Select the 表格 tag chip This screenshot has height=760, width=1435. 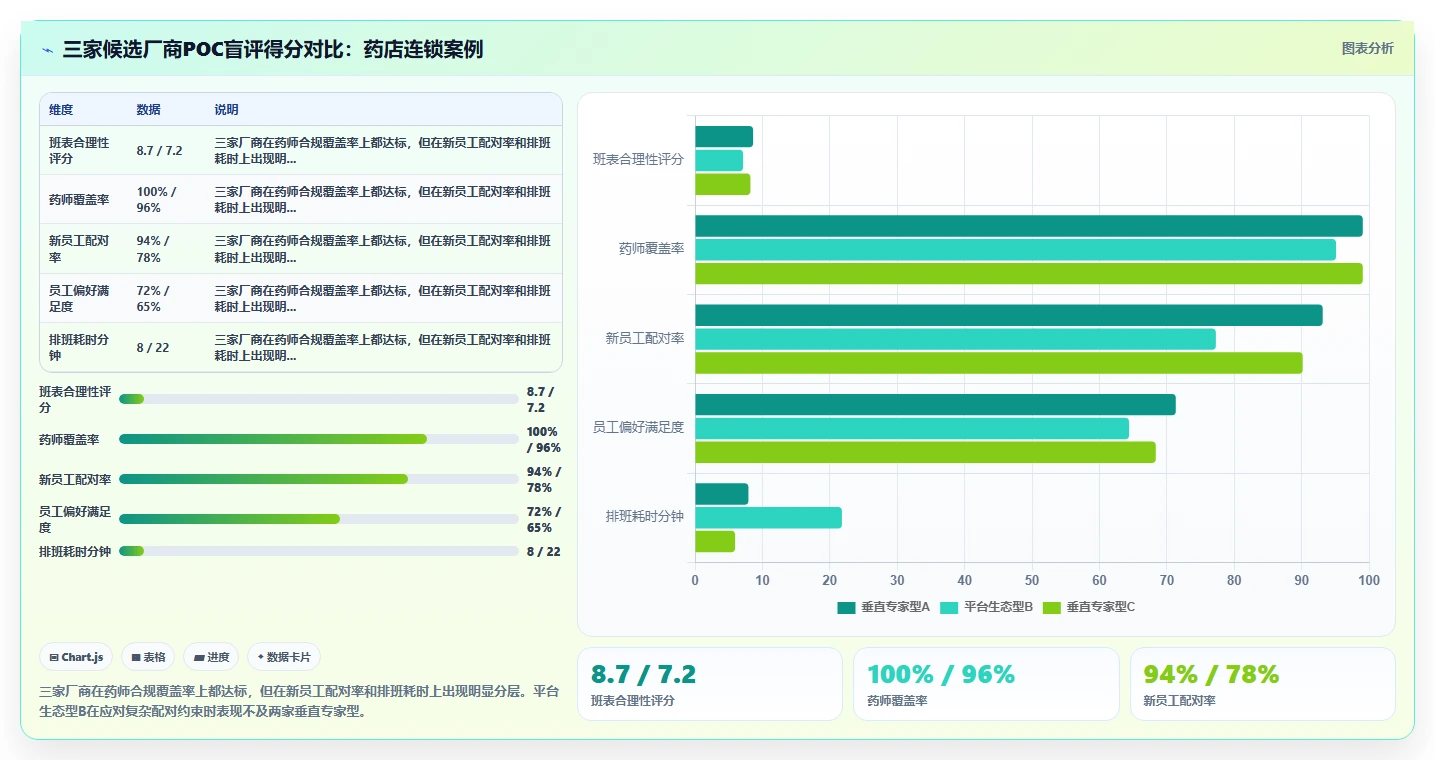click(x=148, y=657)
